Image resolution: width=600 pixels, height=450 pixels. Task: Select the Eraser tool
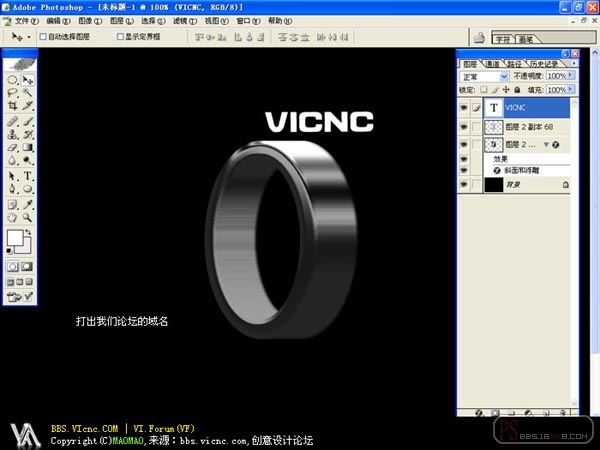(13, 147)
